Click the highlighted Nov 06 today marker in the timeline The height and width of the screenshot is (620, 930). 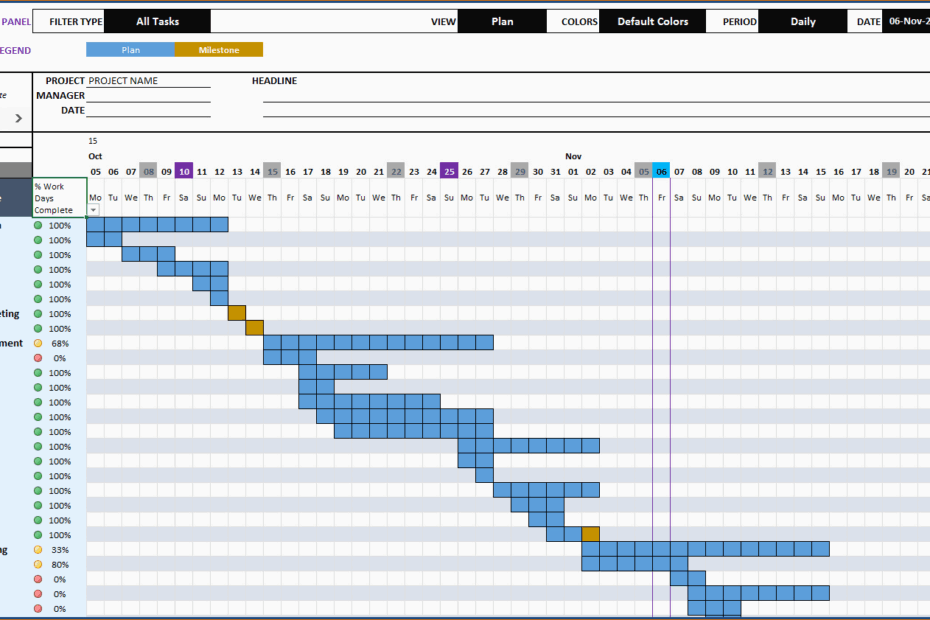coord(661,171)
